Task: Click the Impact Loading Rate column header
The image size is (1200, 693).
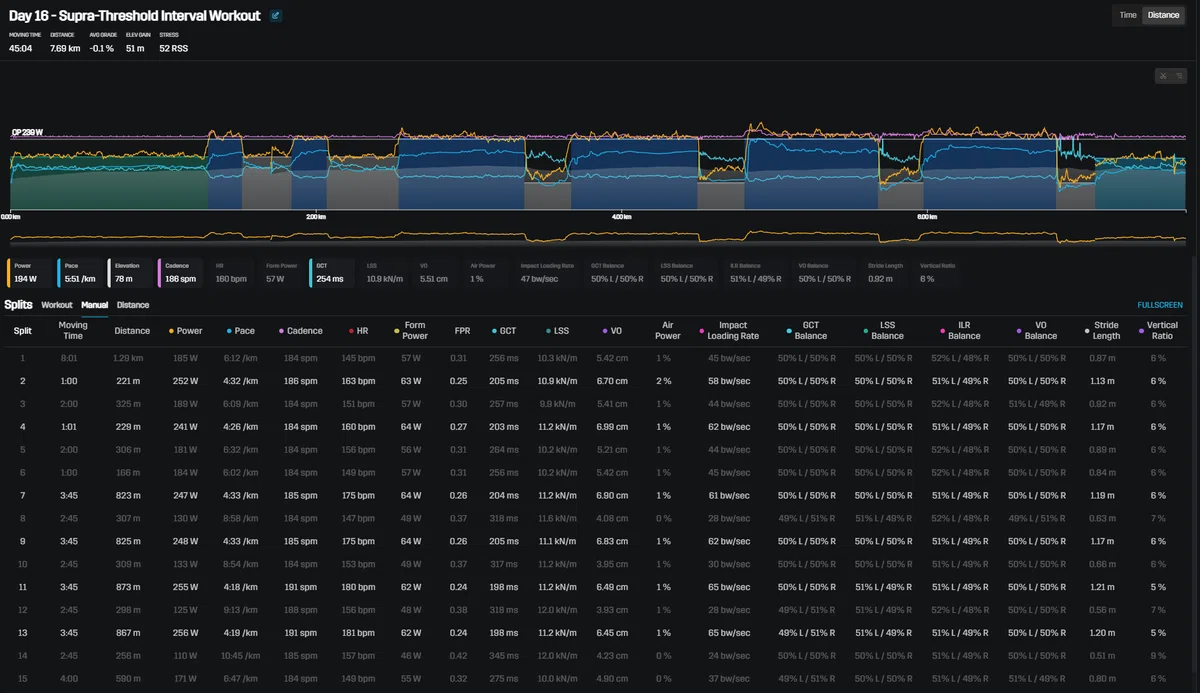Action: 728,330
